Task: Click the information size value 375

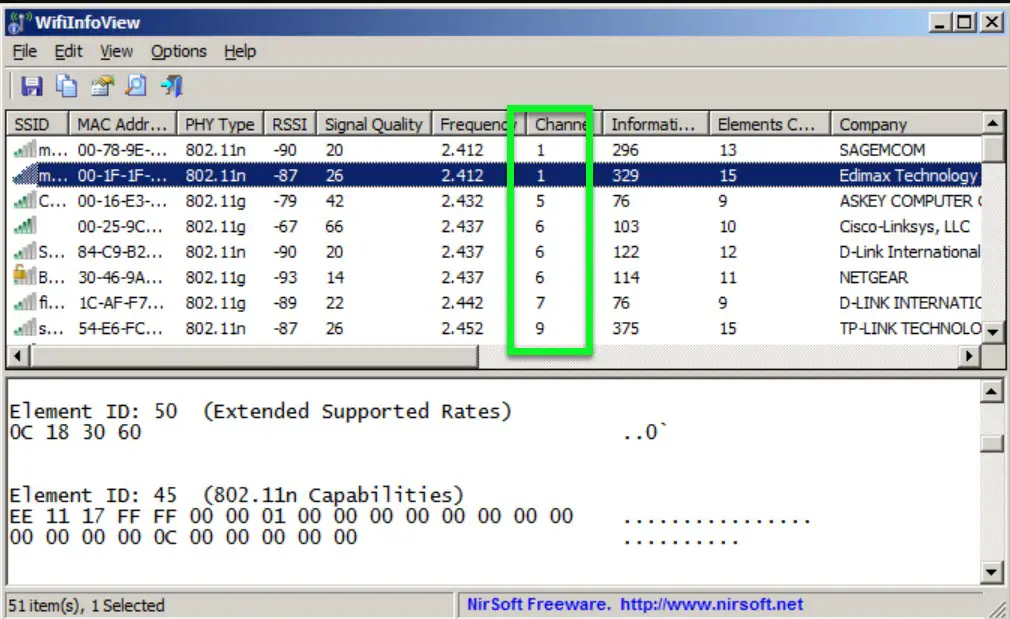Action: [x=625, y=329]
